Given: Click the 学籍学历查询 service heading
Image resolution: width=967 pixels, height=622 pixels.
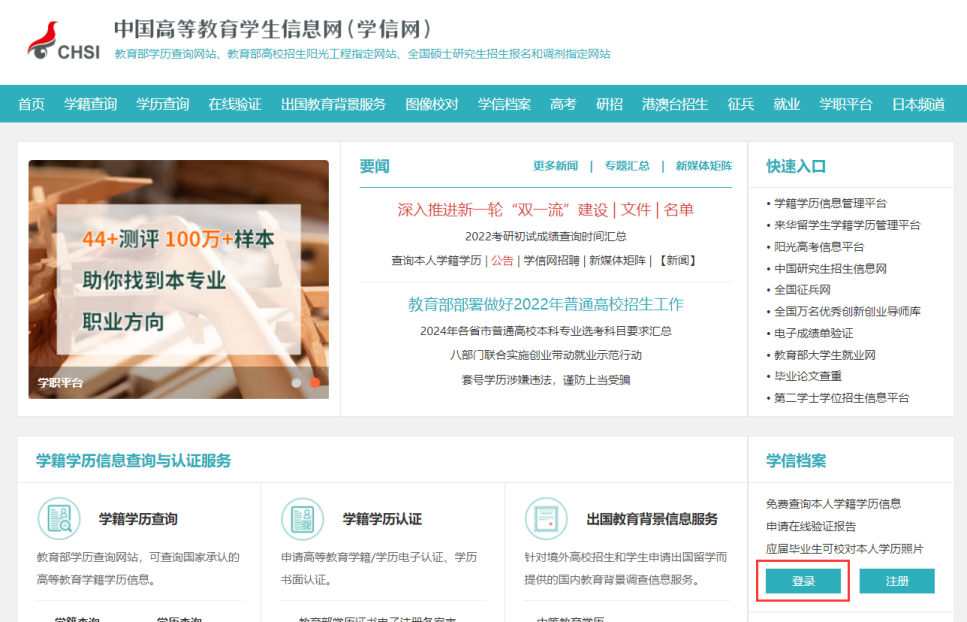Looking at the screenshot, I should [138, 519].
